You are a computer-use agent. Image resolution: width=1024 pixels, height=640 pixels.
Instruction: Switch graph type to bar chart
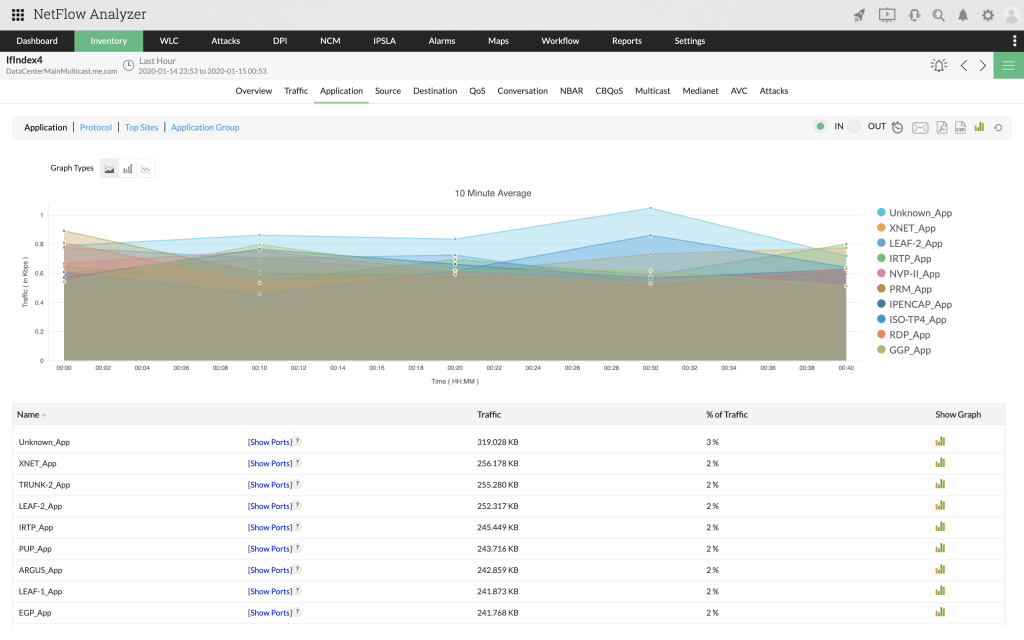click(x=127, y=168)
